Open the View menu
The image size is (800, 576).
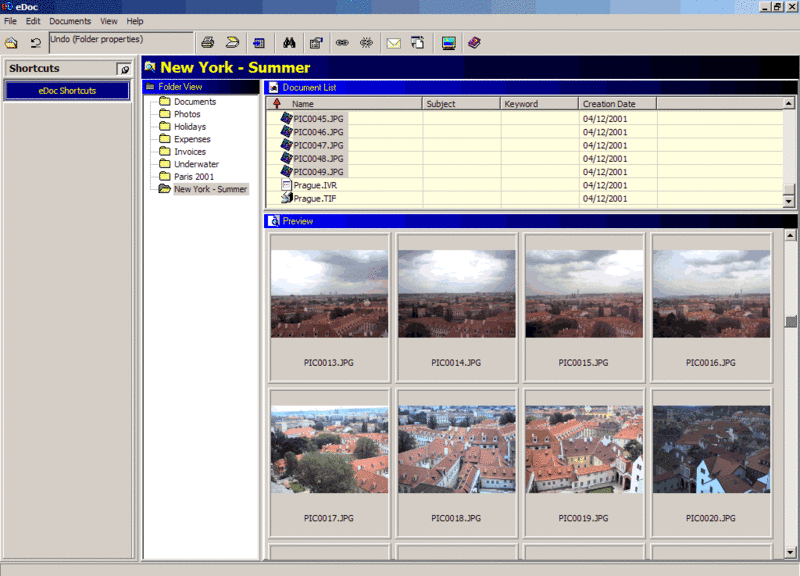[109, 21]
